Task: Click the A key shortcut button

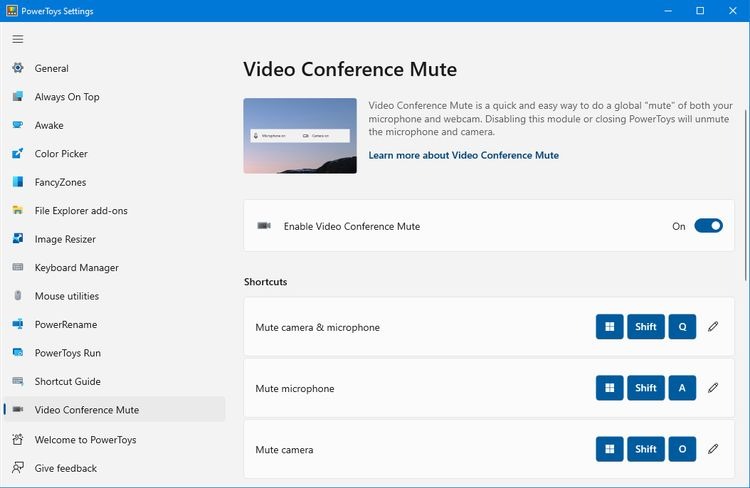Action: [x=682, y=388]
